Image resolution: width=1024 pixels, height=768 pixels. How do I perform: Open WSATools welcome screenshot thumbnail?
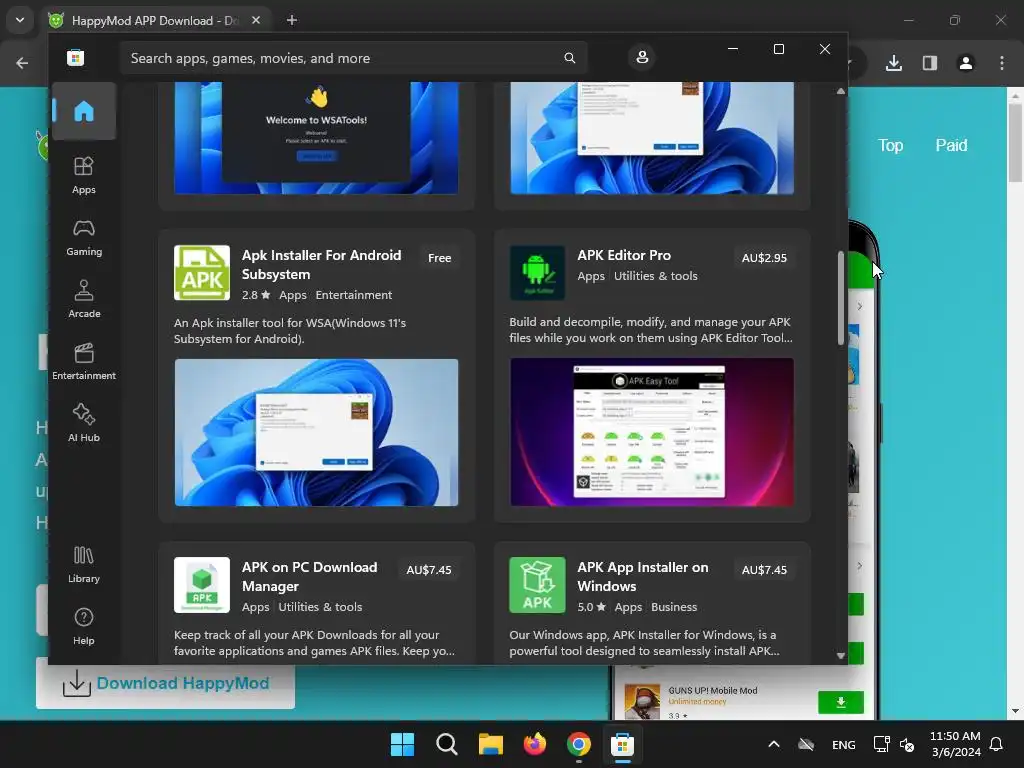(316, 138)
